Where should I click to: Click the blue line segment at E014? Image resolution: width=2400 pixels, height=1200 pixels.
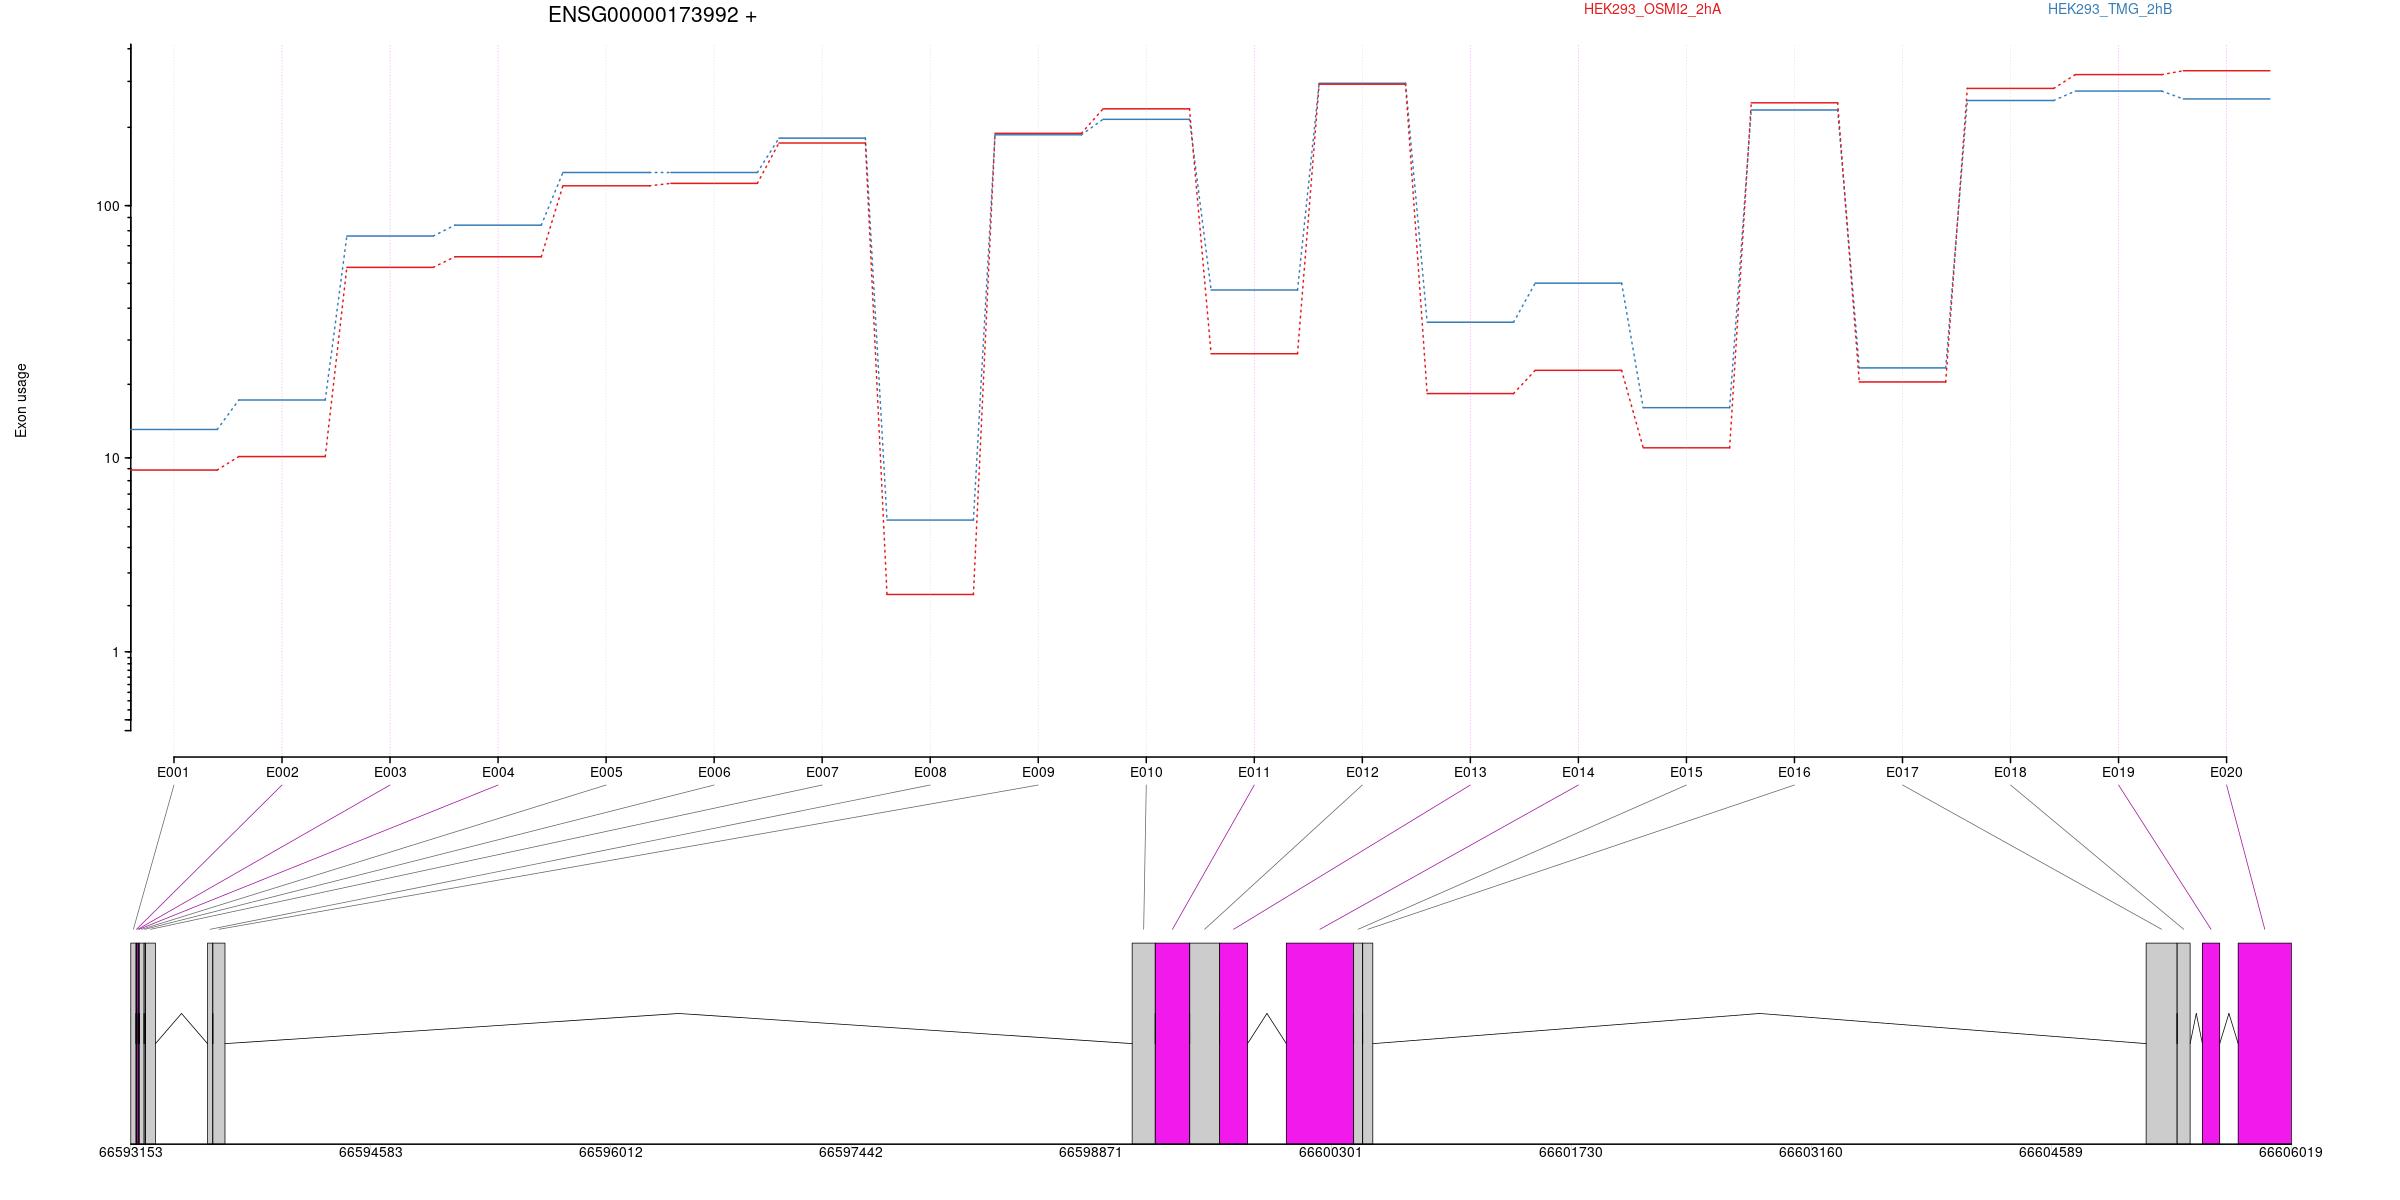tap(1578, 283)
